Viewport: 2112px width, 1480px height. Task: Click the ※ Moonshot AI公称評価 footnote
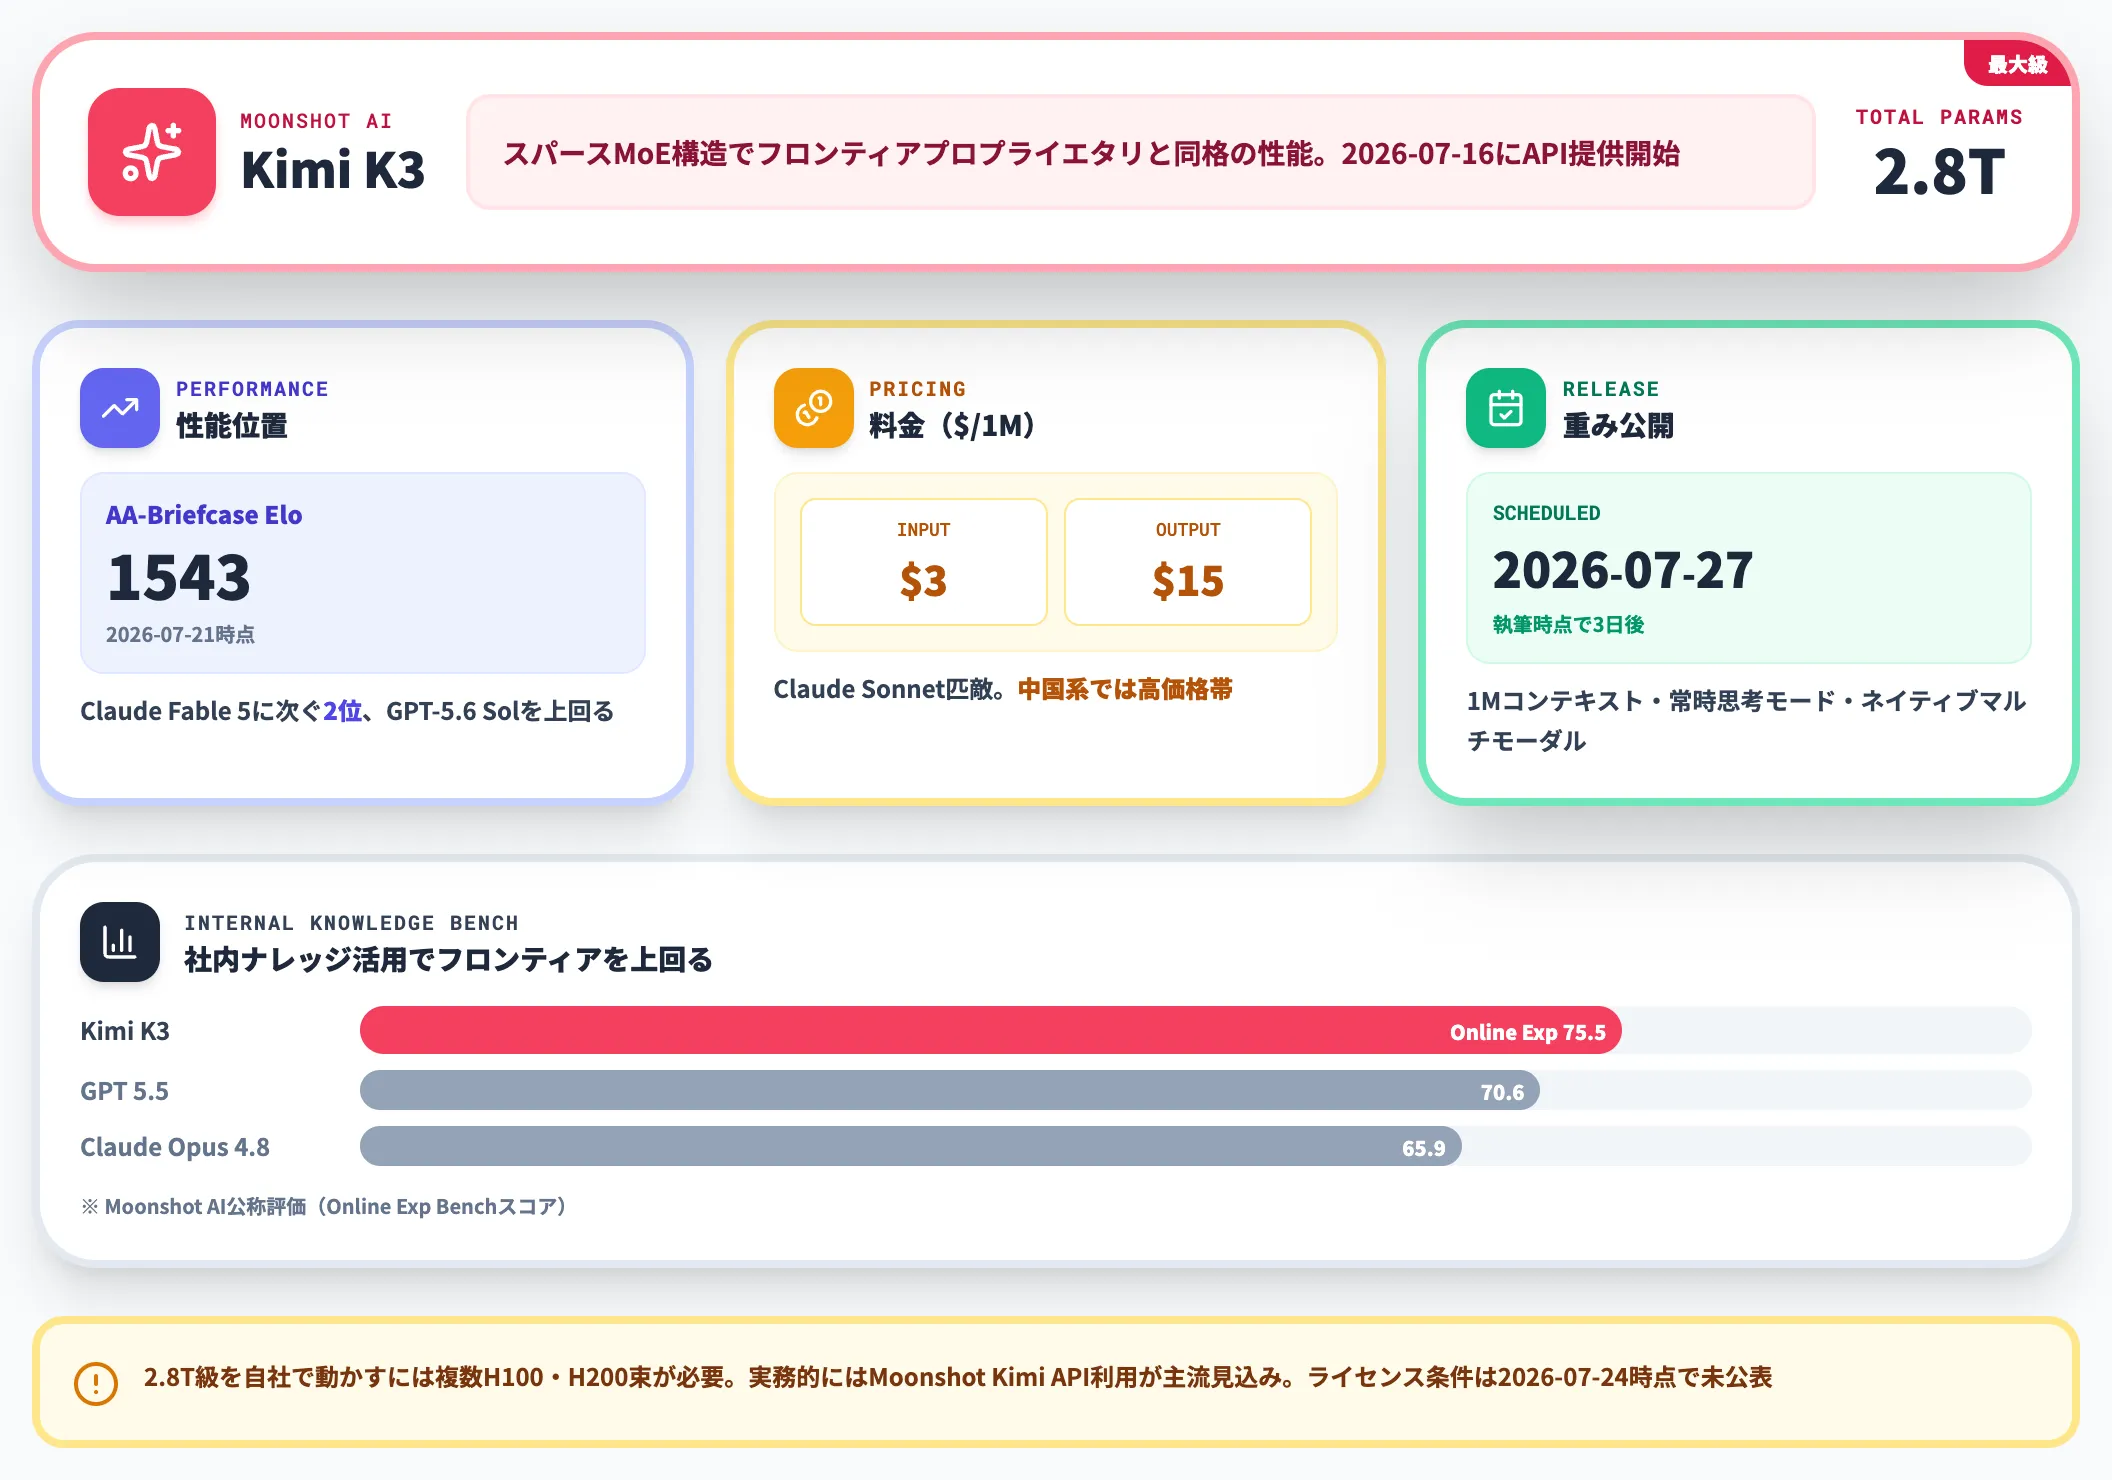pyautogui.click(x=324, y=1206)
